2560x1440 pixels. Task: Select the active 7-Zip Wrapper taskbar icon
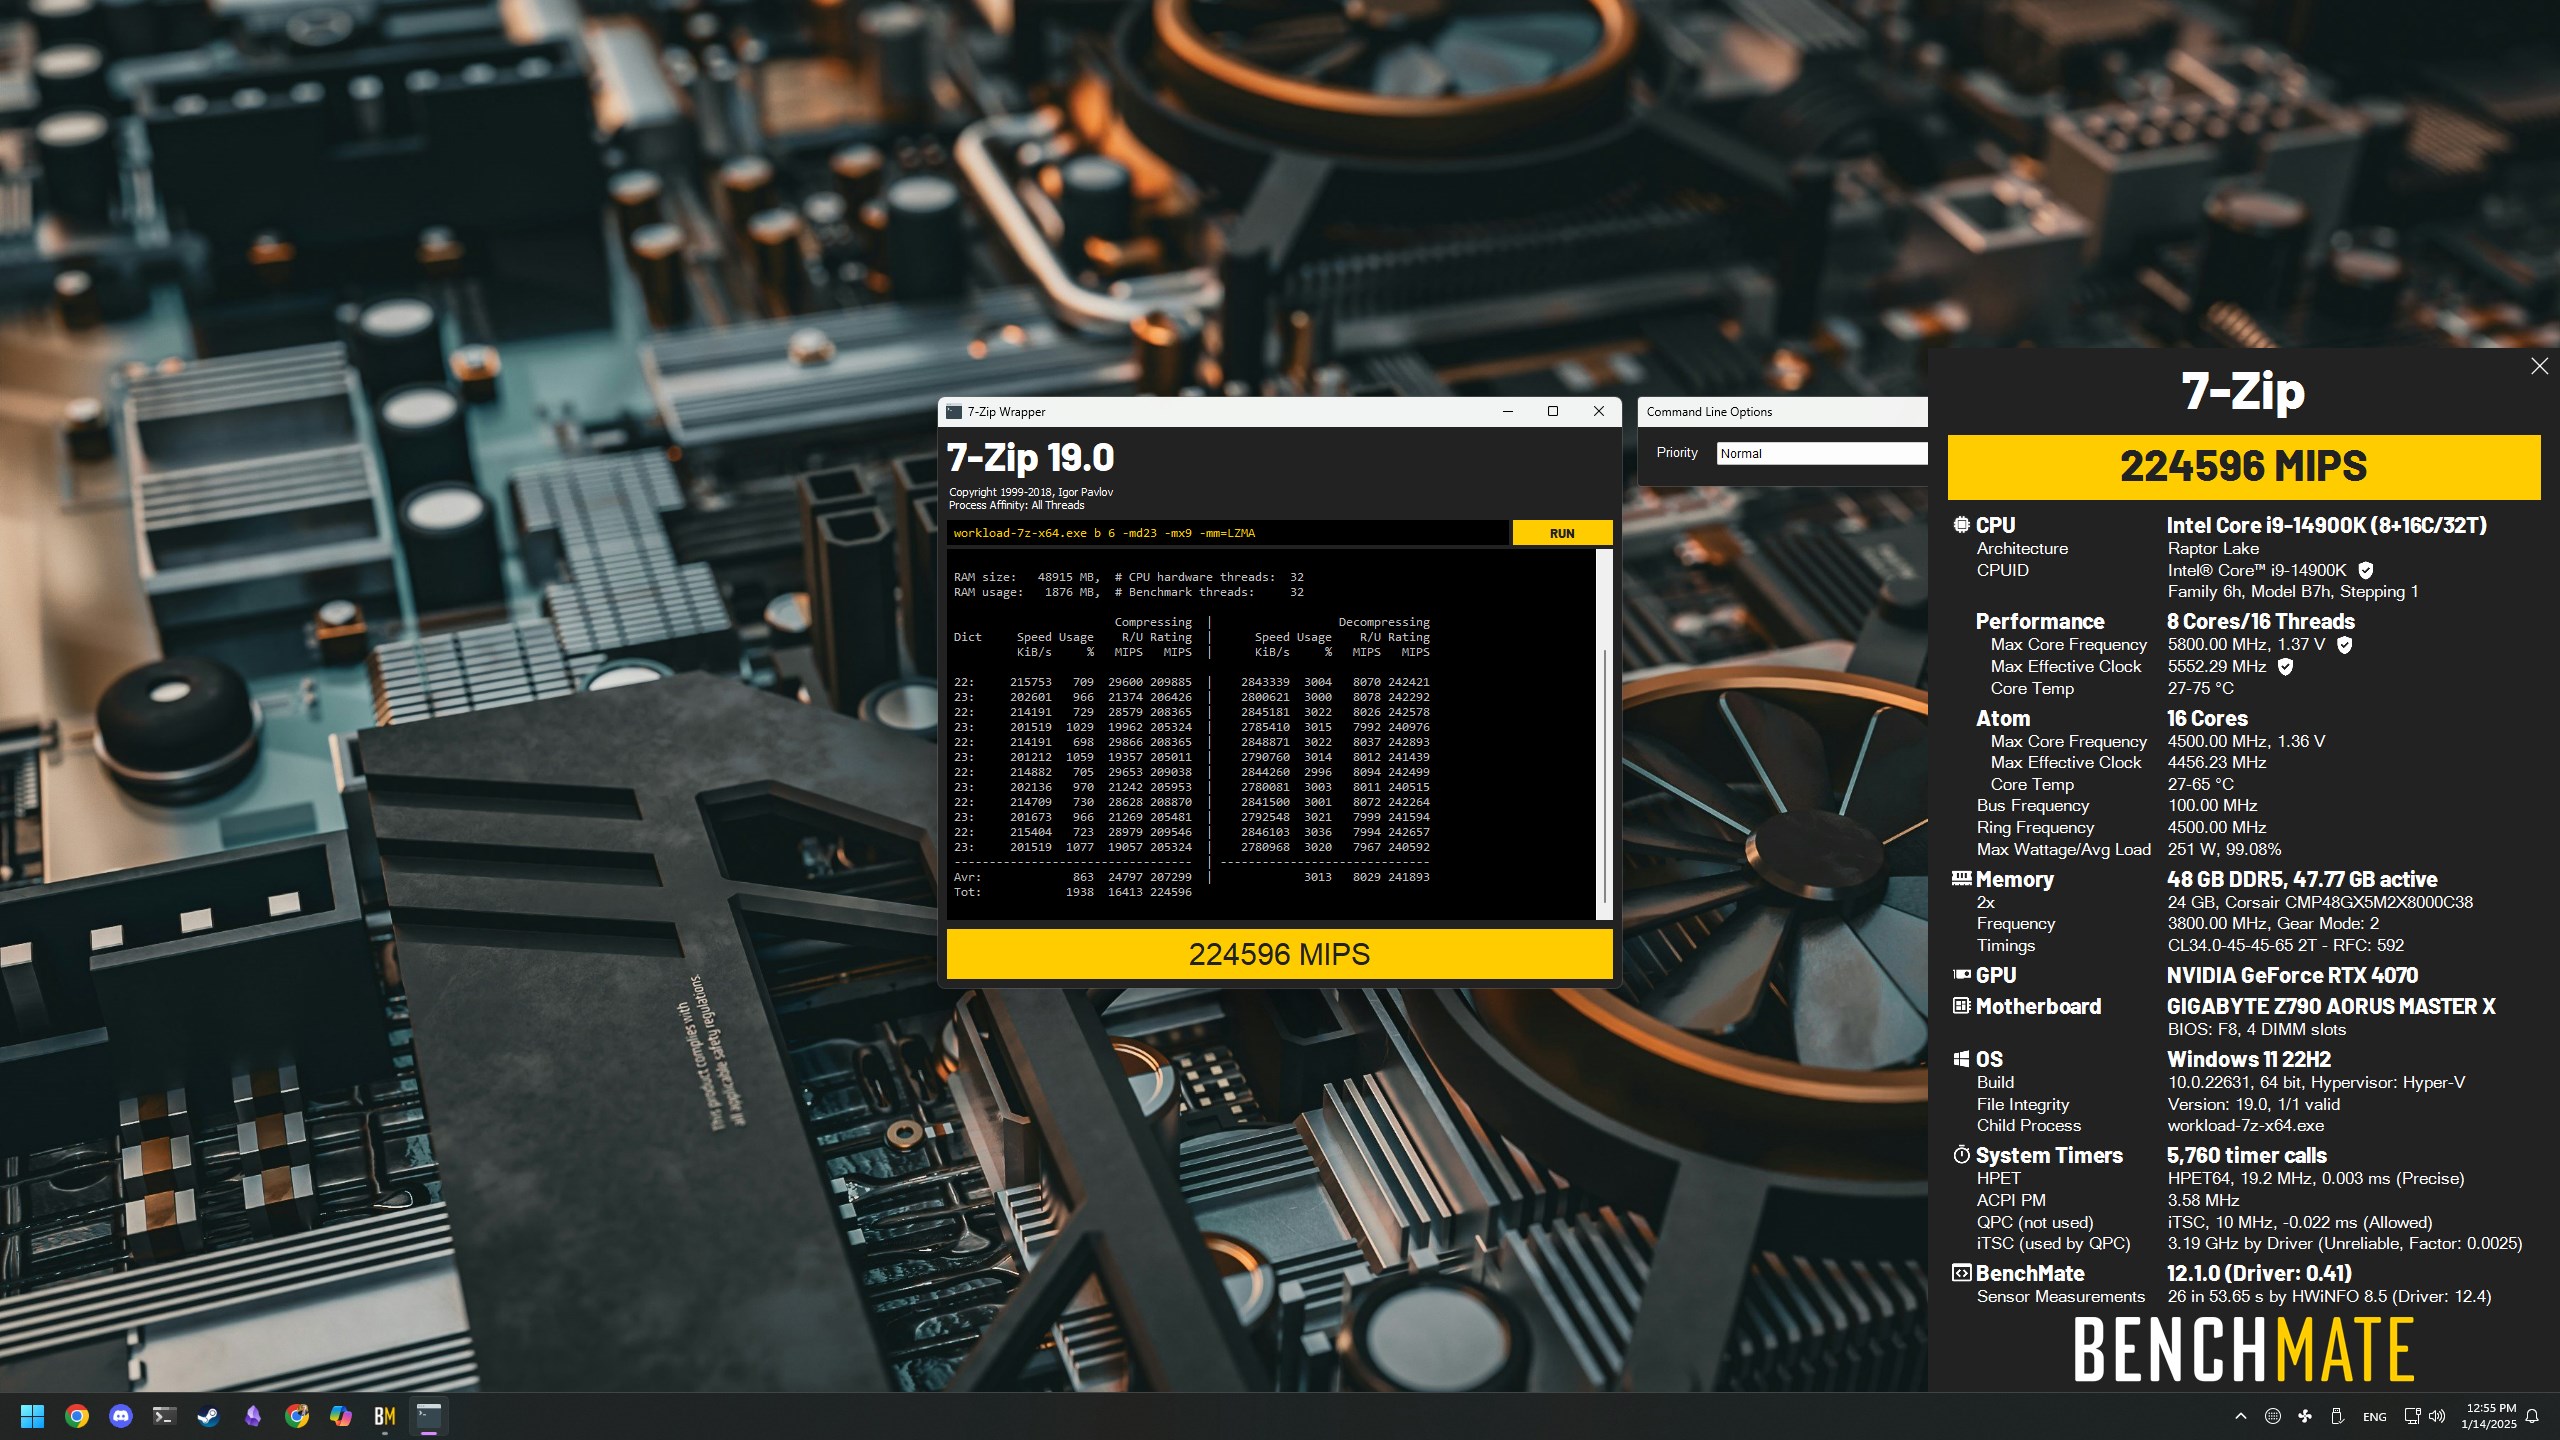tap(429, 1416)
